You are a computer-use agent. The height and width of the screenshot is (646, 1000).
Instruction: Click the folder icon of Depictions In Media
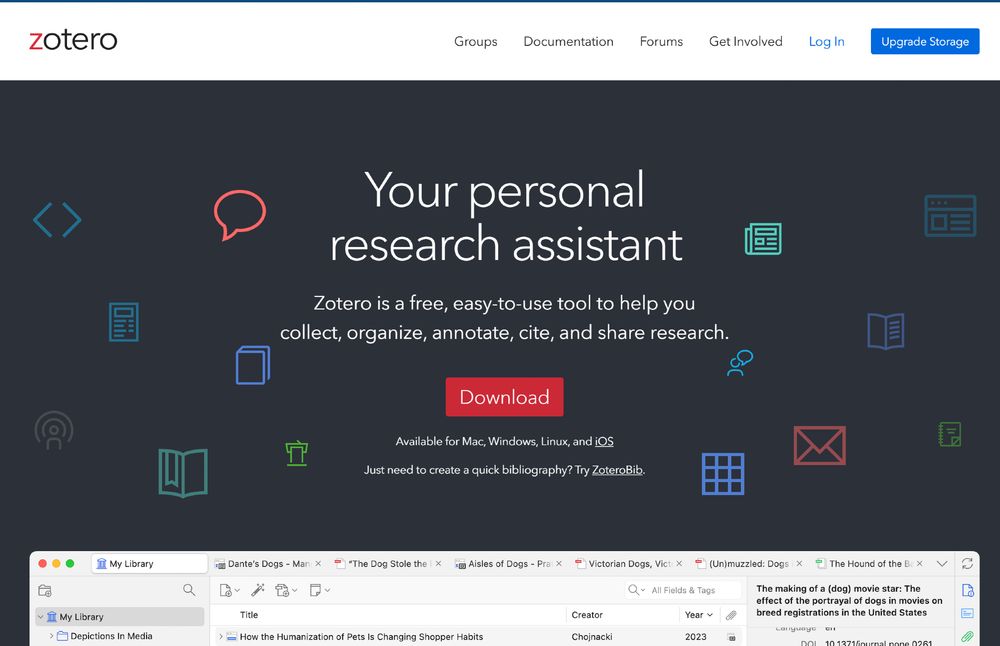tap(62, 636)
